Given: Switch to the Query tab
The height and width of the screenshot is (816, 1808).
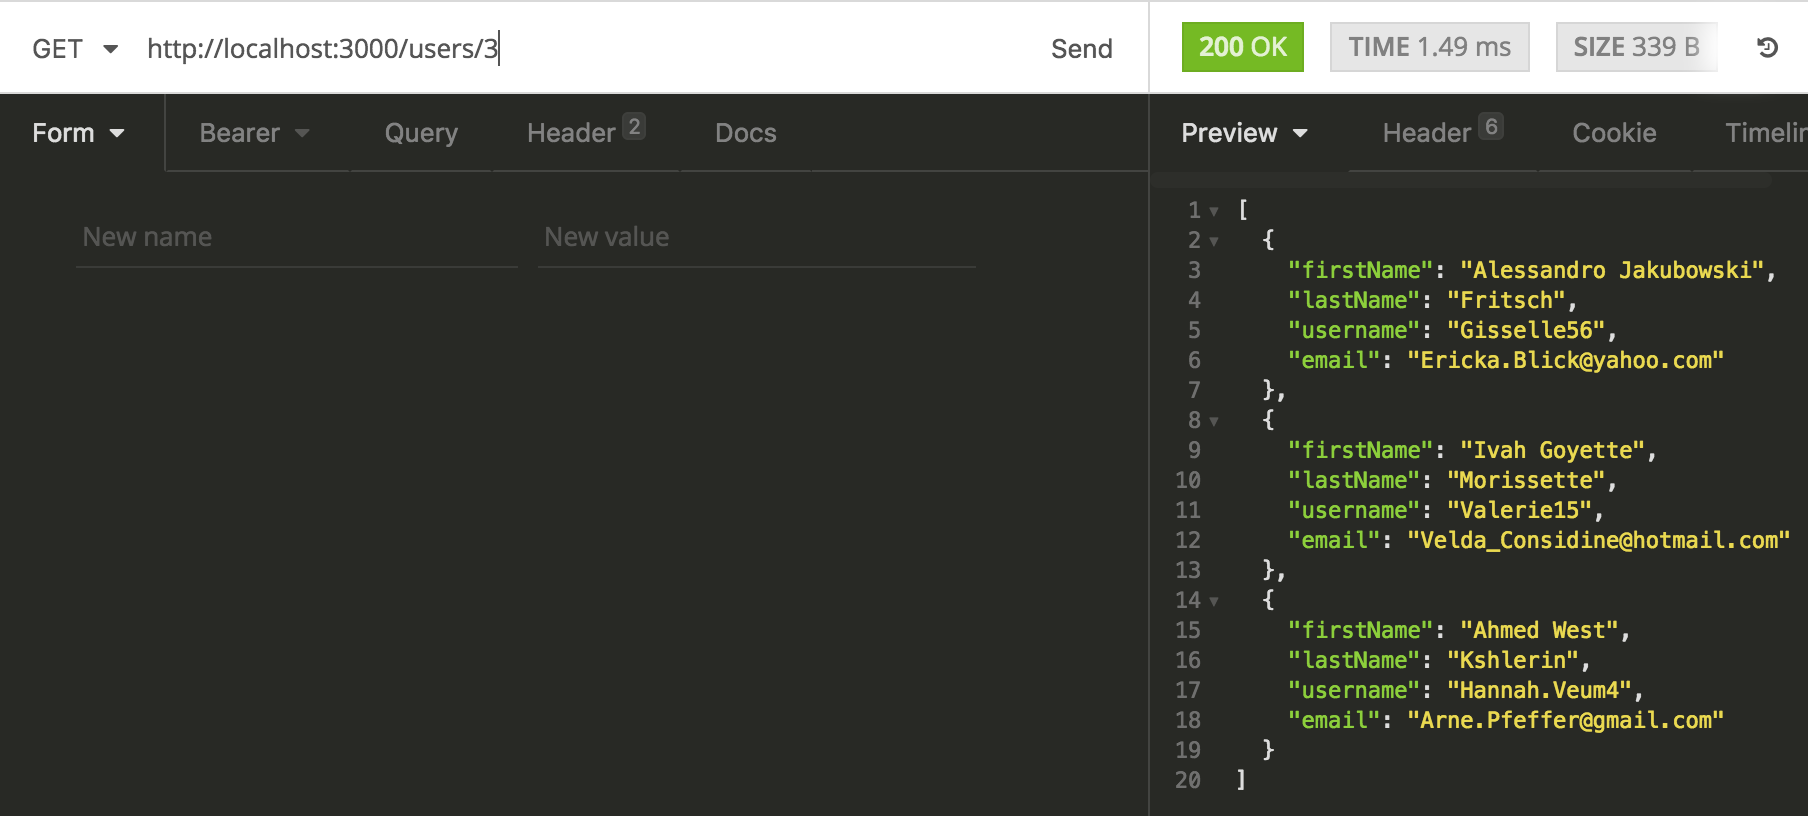Looking at the screenshot, I should click(x=421, y=133).
